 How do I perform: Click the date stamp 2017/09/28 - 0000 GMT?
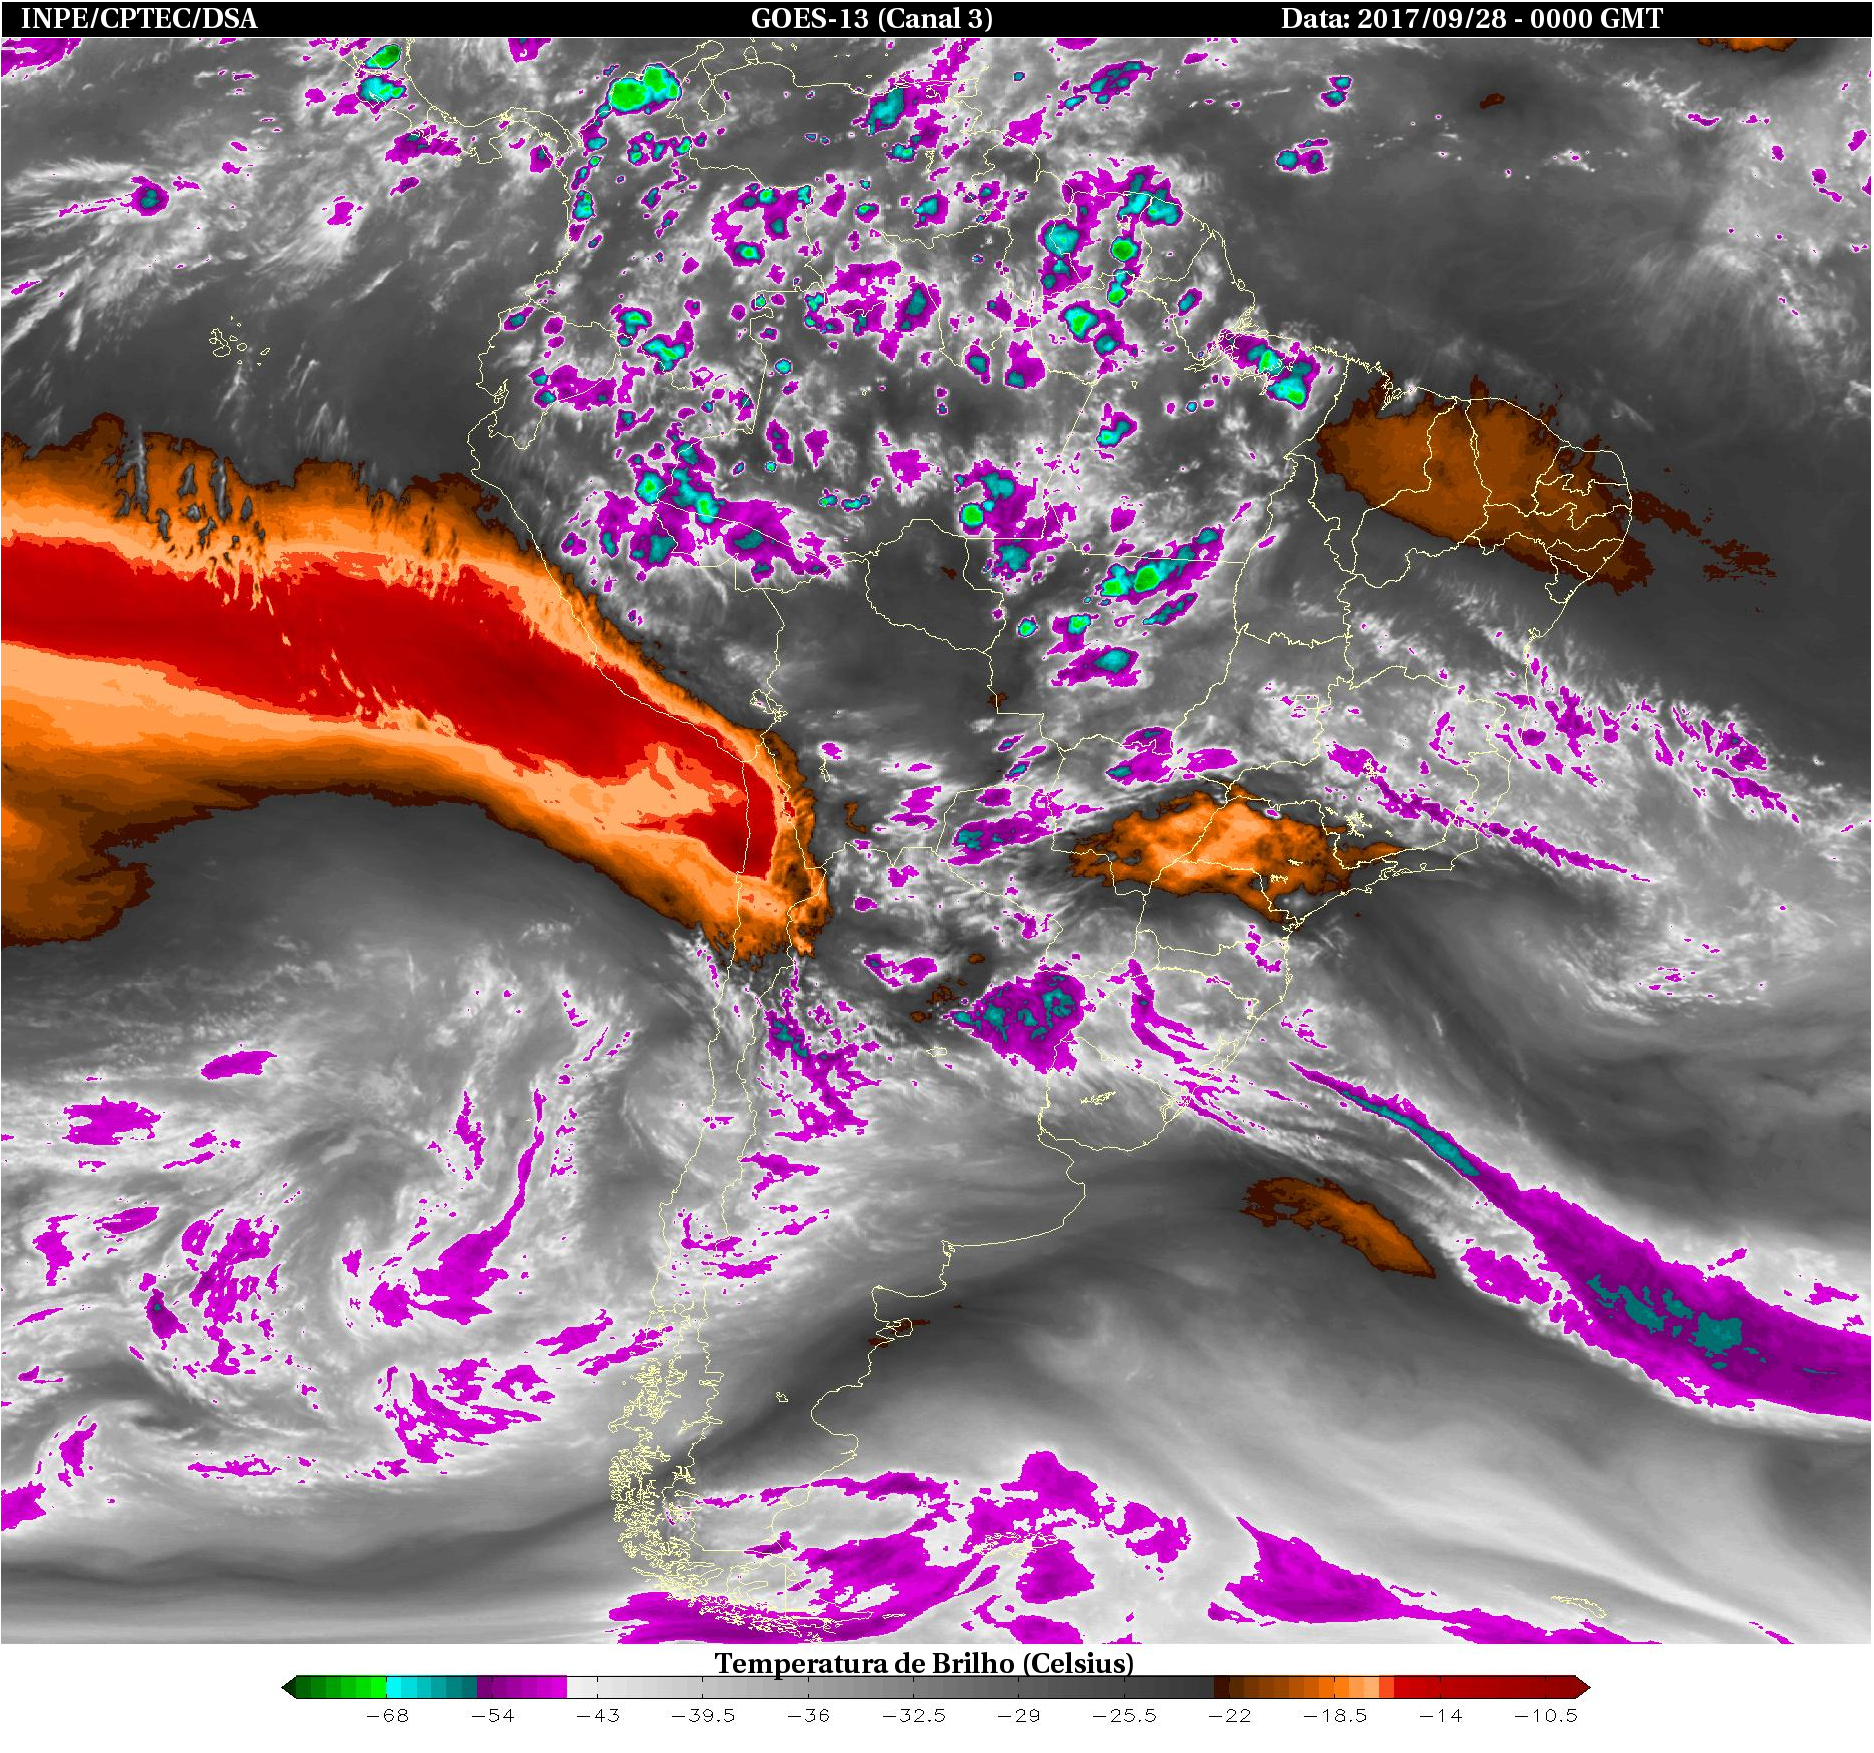coord(1471,19)
